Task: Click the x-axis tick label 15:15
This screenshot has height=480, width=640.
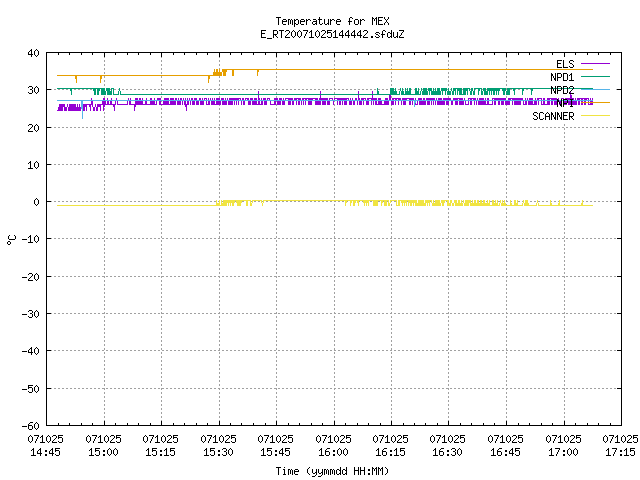Action: (160, 452)
